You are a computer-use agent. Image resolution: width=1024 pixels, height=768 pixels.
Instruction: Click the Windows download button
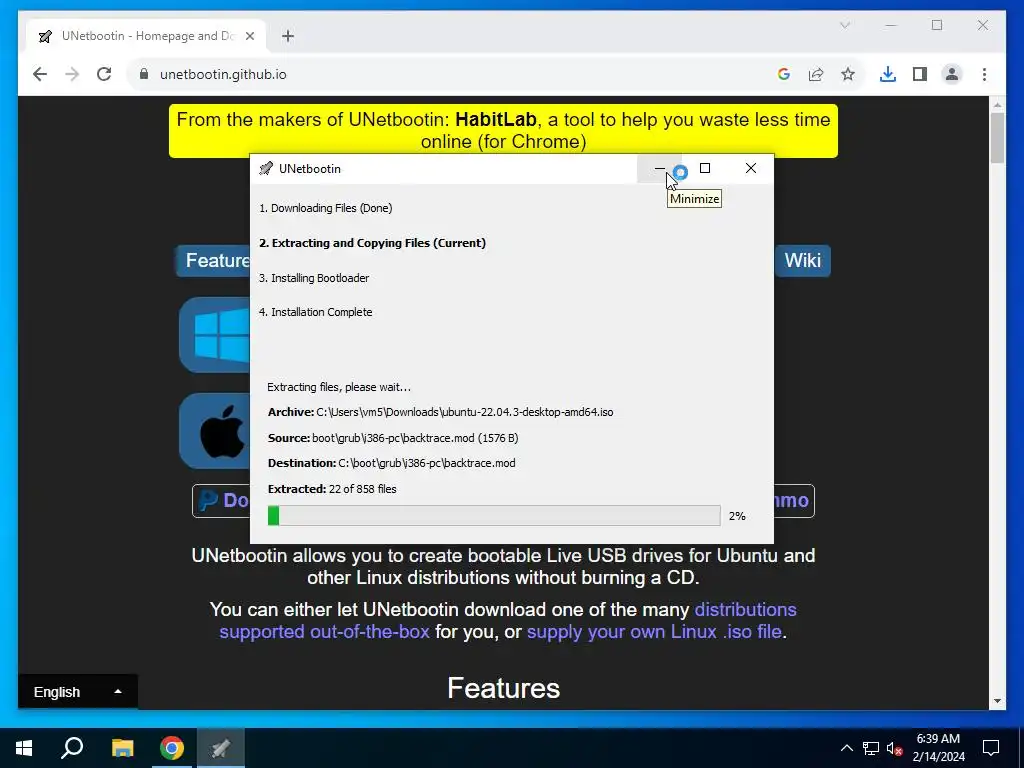(x=215, y=335)
